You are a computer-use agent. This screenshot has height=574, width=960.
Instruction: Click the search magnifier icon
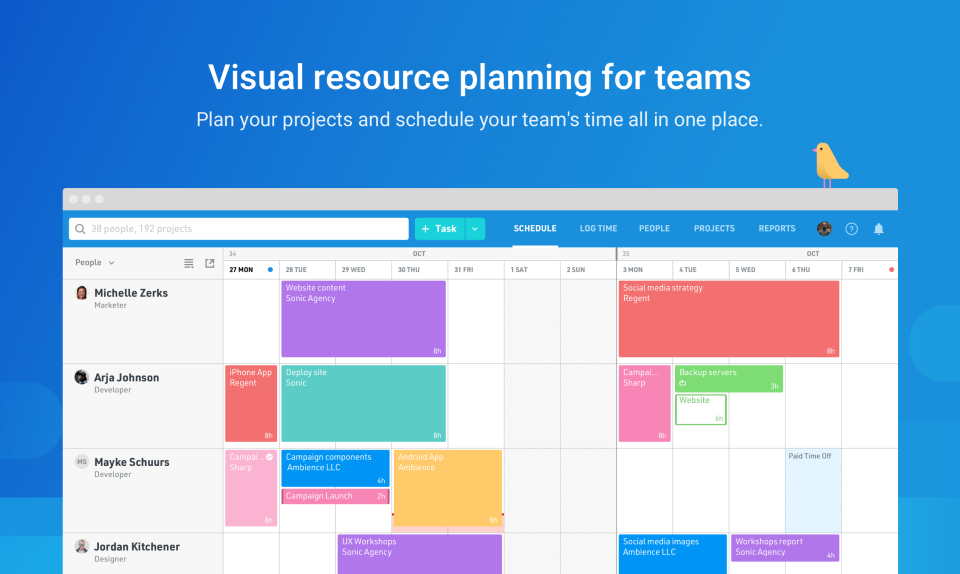click(79, 229)
